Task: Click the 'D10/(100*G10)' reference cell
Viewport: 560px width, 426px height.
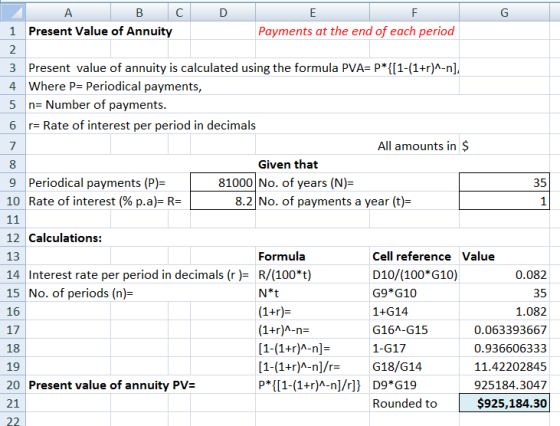Action: pos(415,275)
